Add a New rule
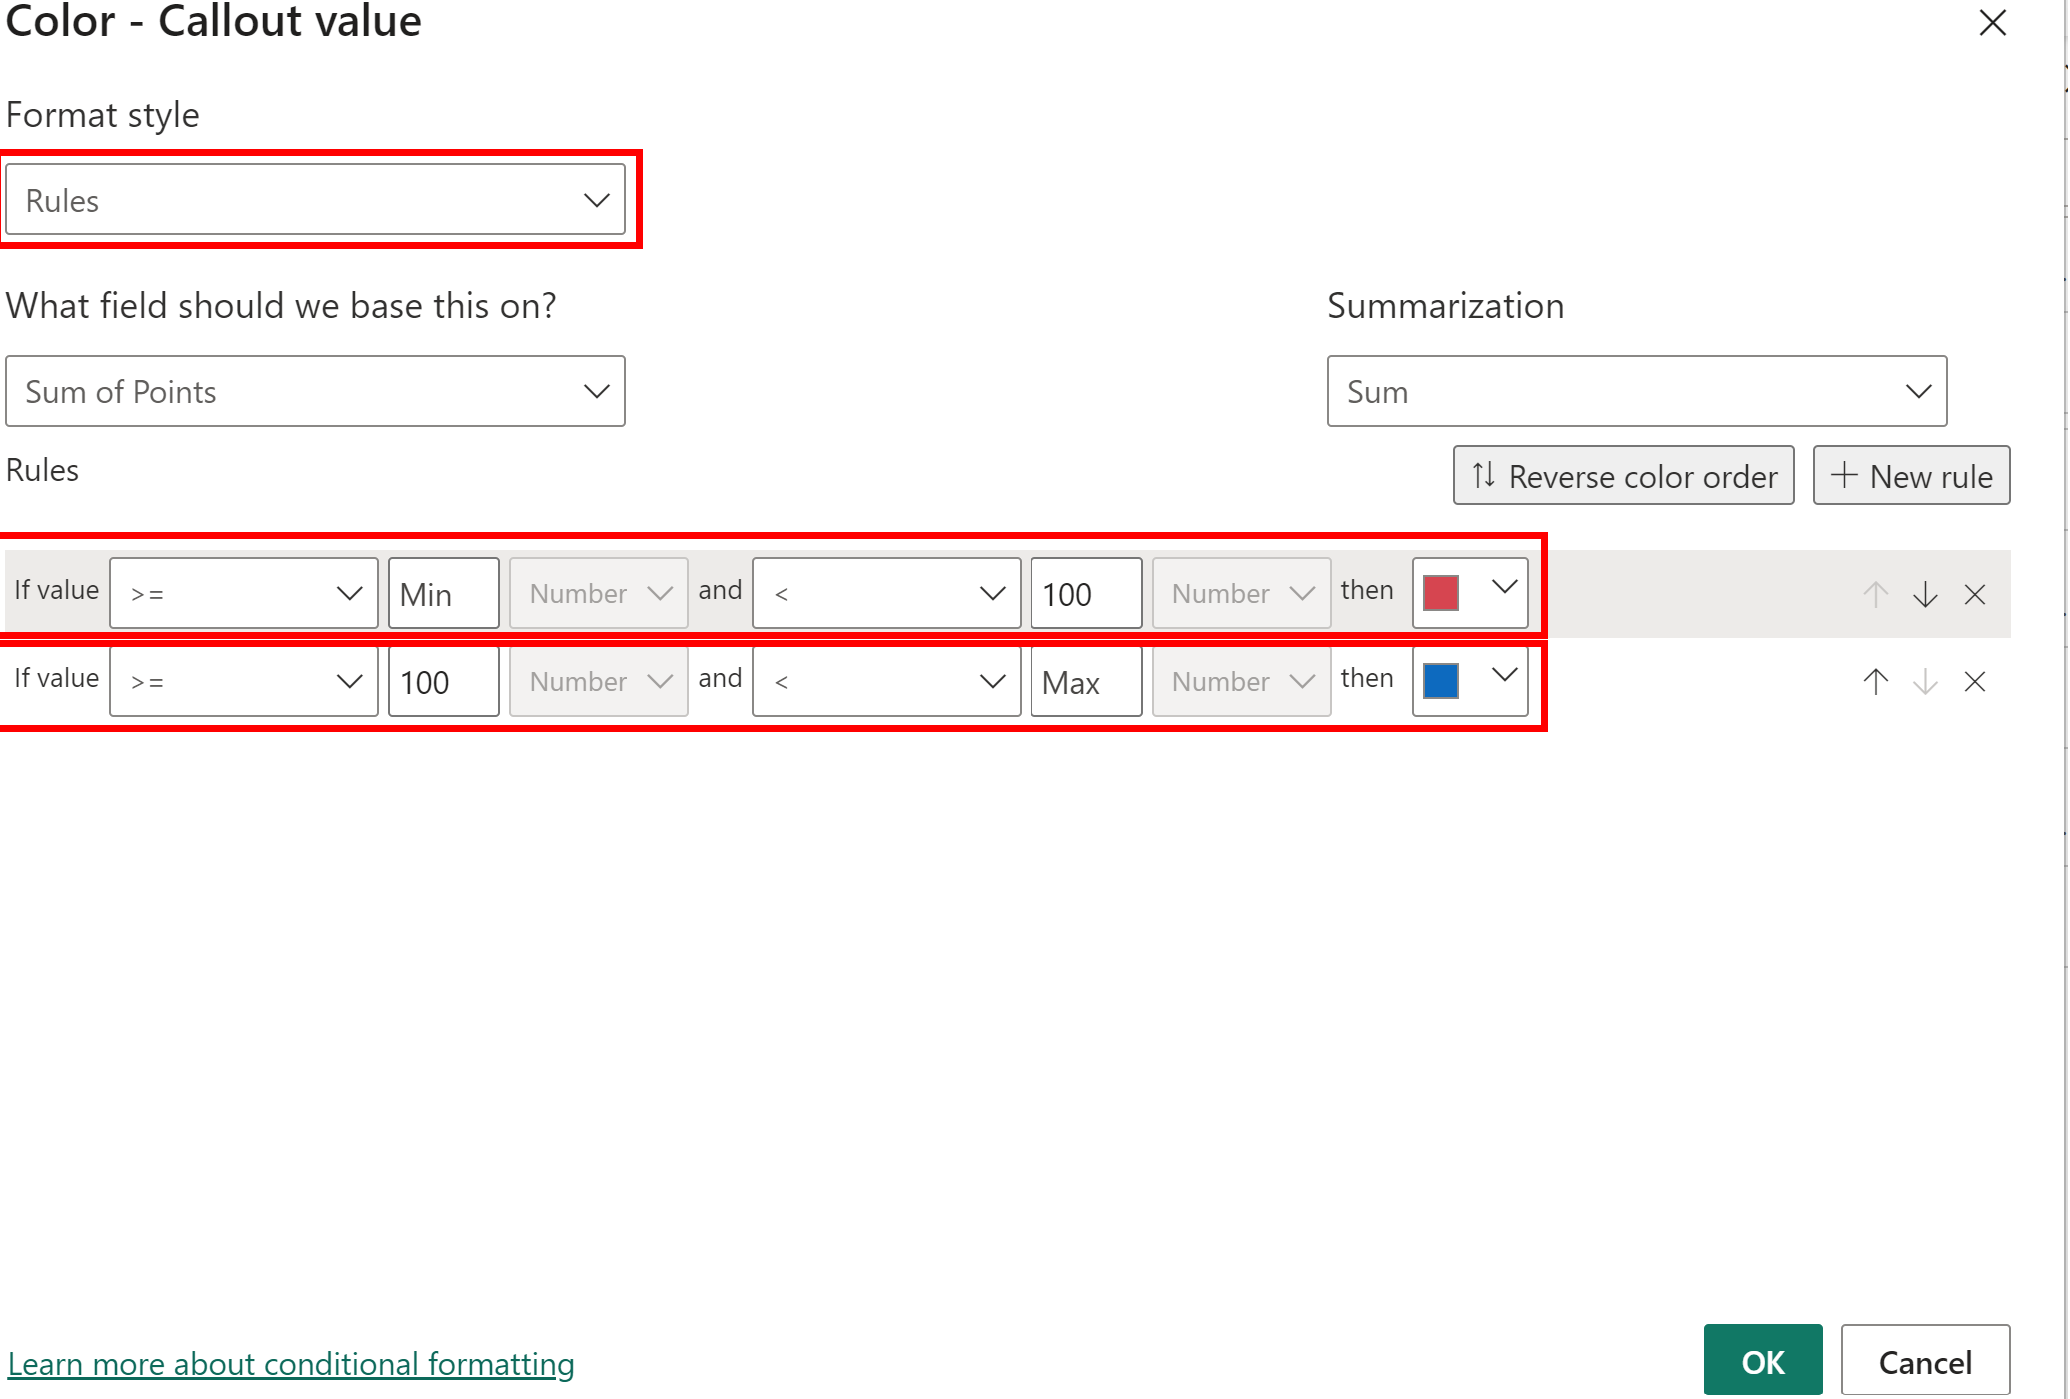The width and height of the screenshot is (2070, 1399). pyautogui.click(x=1911, y=476)
